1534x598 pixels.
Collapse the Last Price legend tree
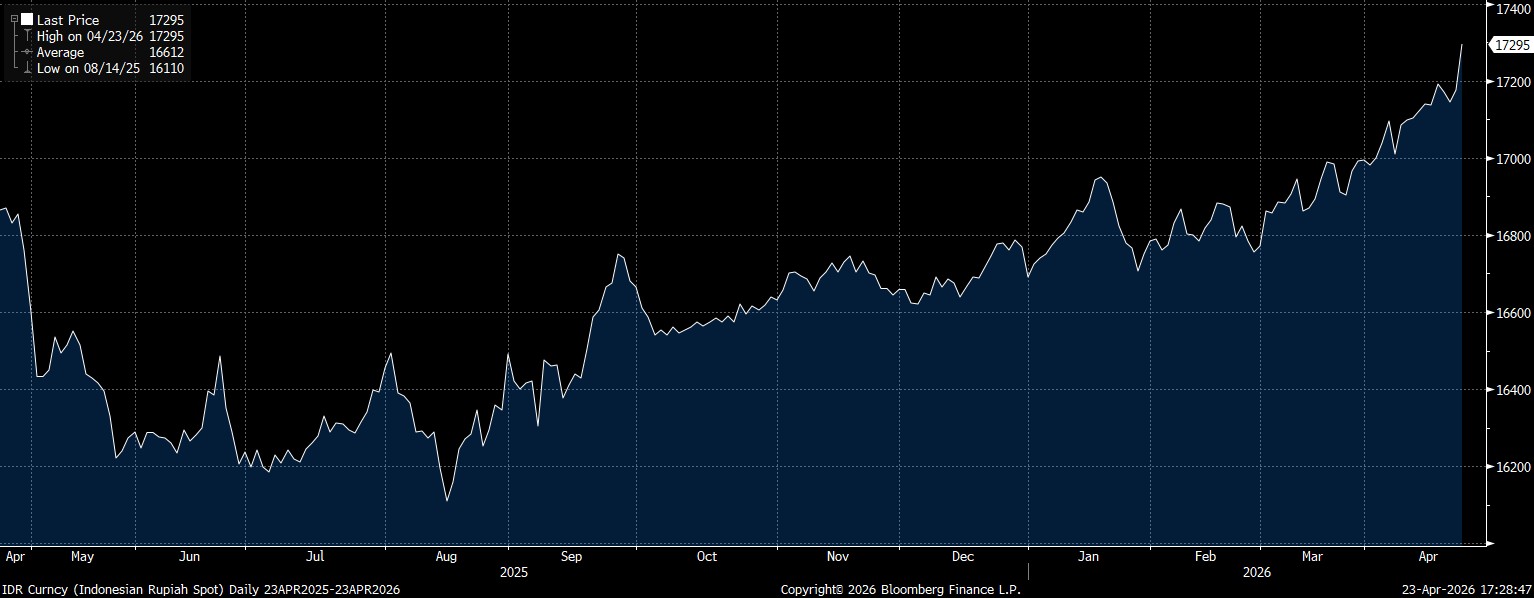[x=14, y=20]
